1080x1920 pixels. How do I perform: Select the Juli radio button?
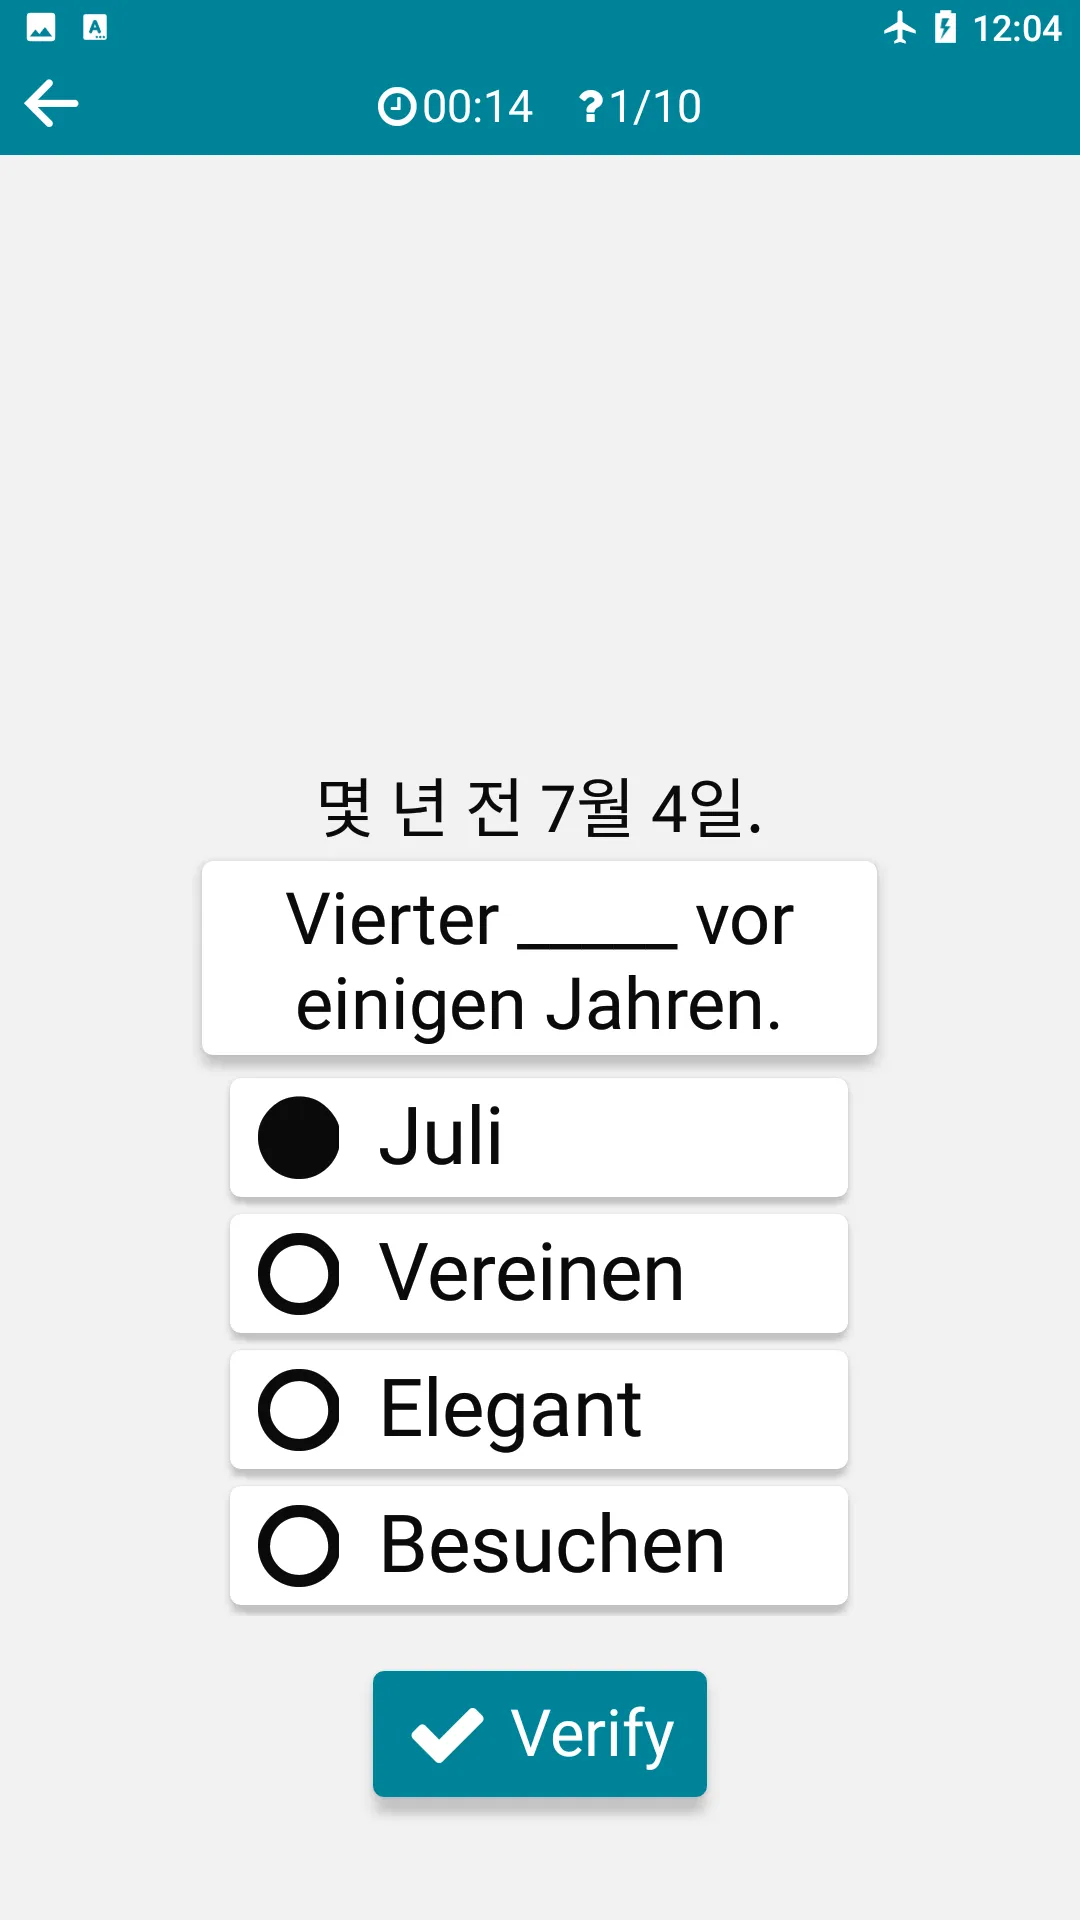299,1138
